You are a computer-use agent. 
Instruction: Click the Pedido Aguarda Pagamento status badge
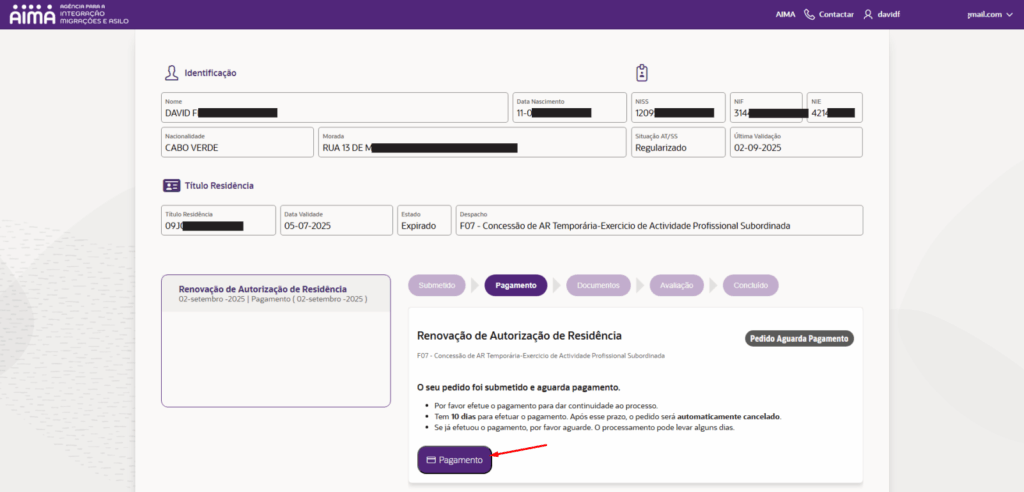point(799,338)
